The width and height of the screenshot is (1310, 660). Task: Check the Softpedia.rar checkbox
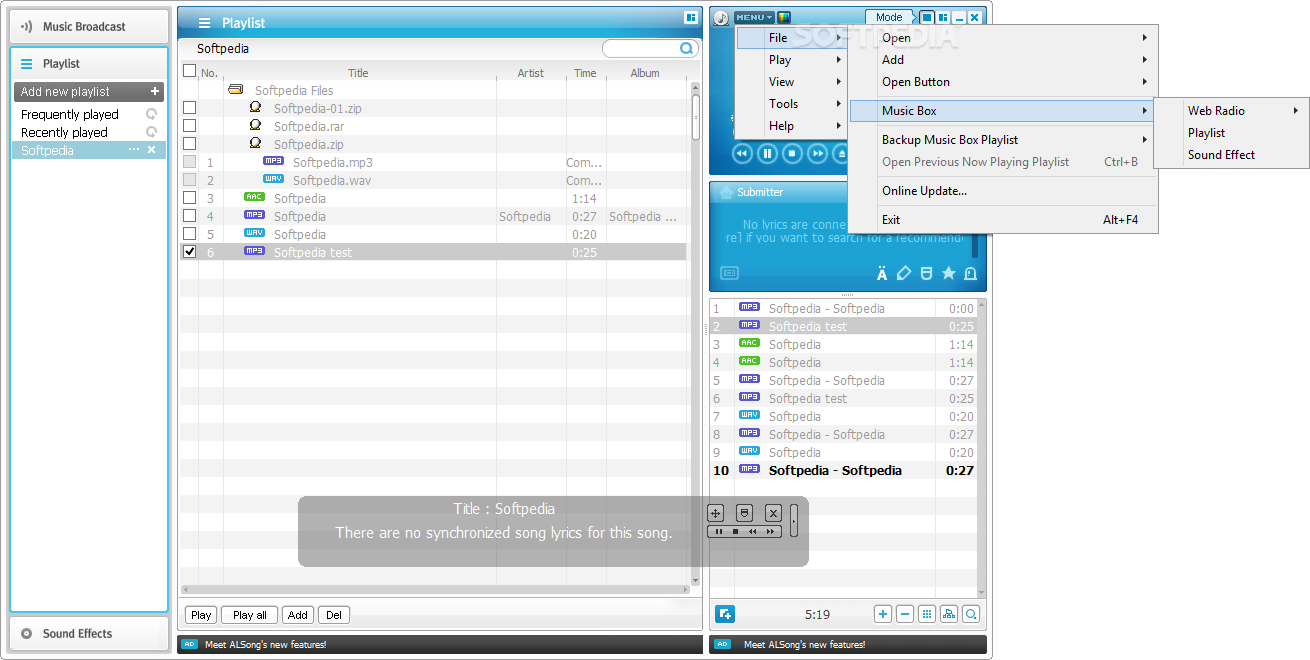click(x=190, y=126)
